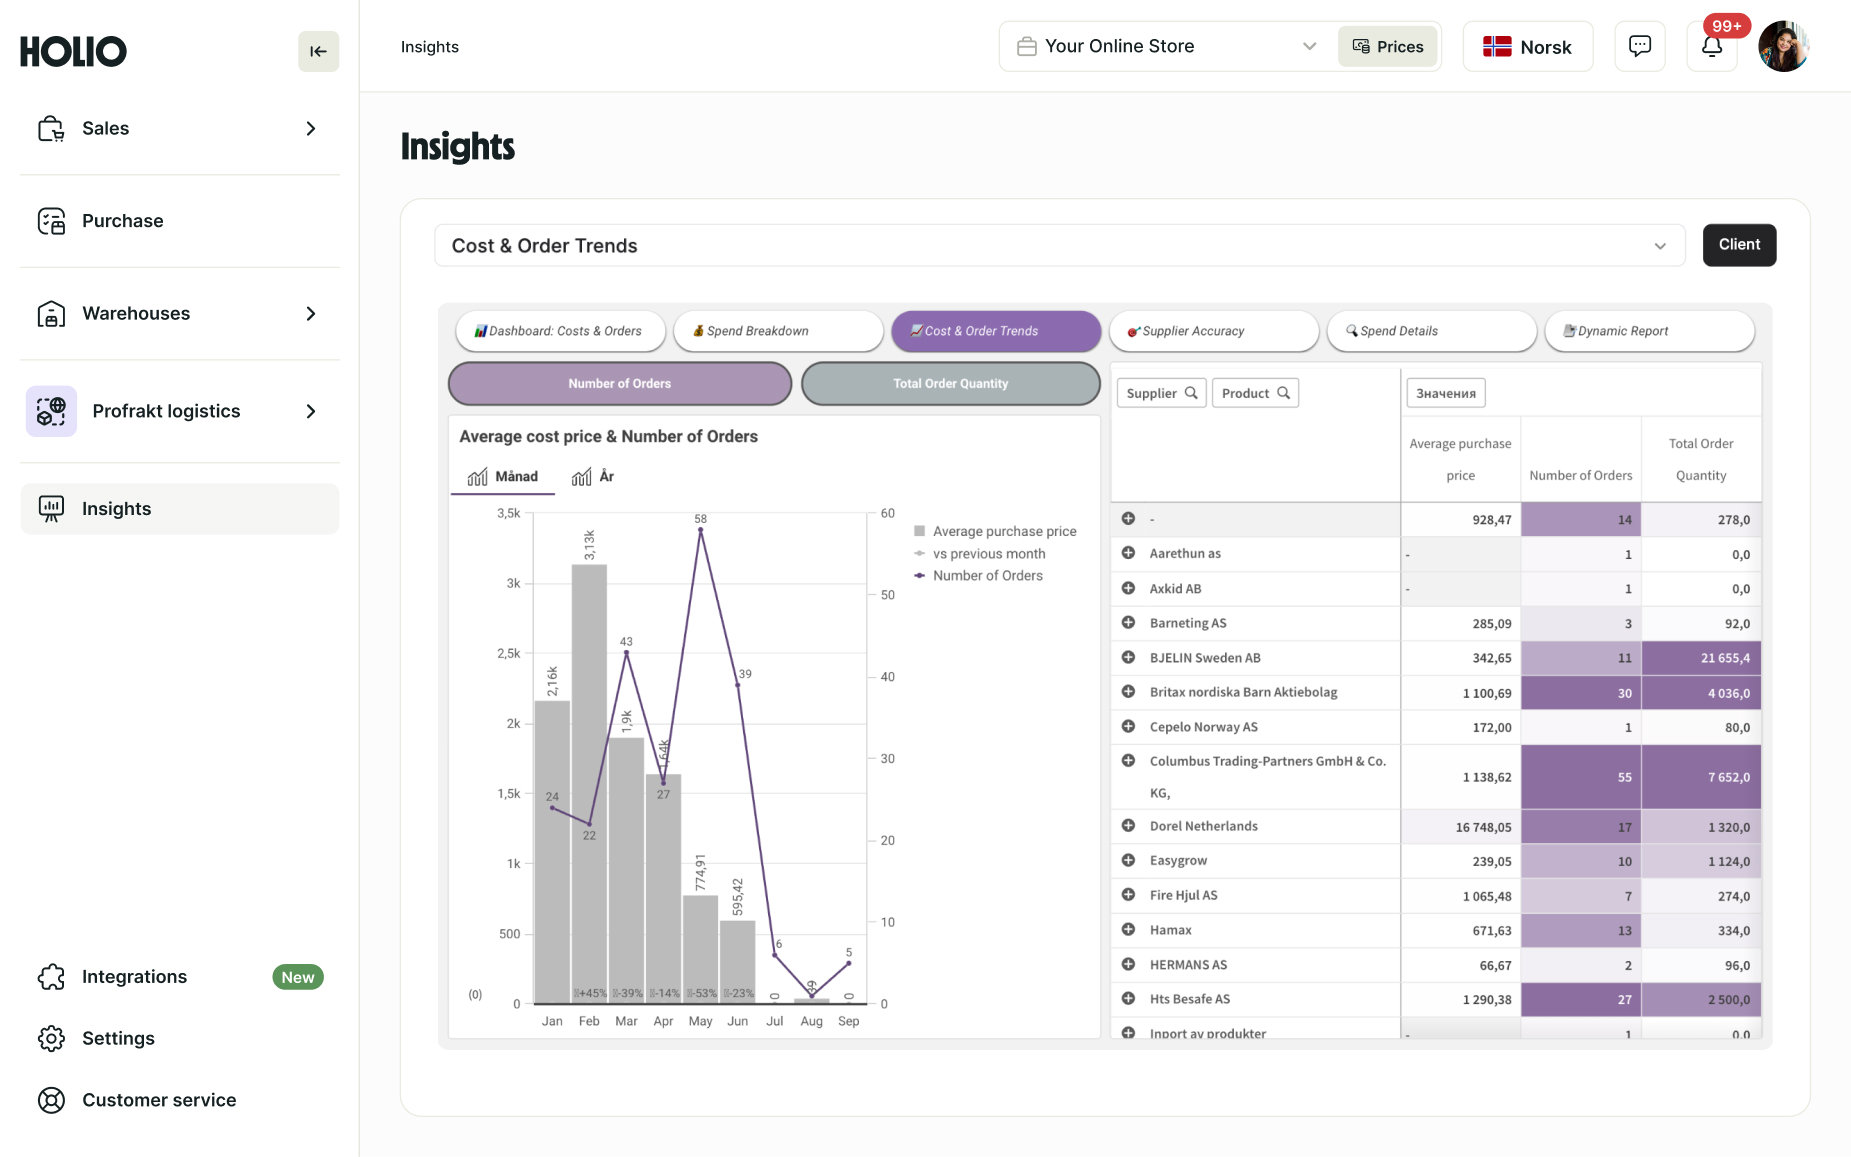Open the Norsk language selector

[x=1527, y=47]
